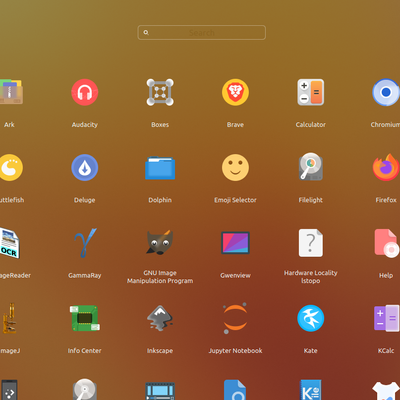Launch the Inkscape vector editor
Viewport: 400px width, 400px height.
click(160, 318)
